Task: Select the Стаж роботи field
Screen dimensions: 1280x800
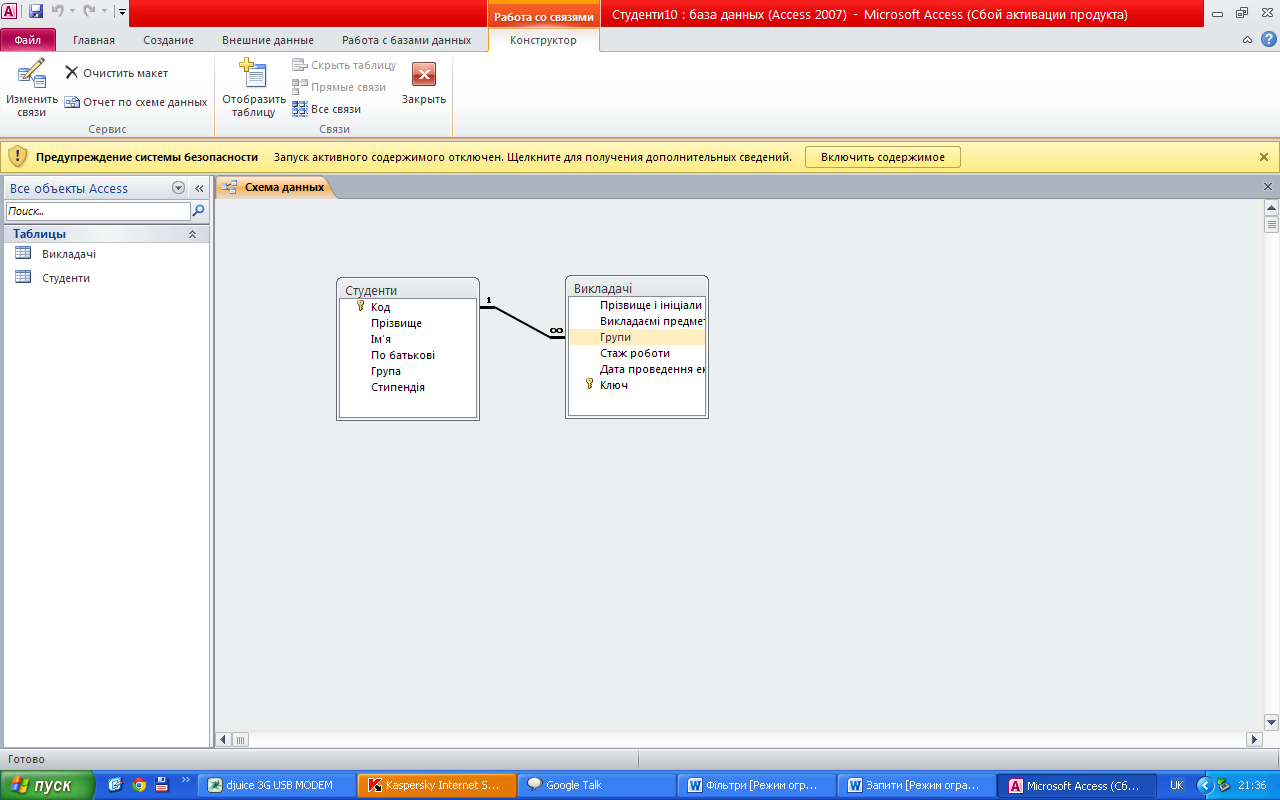Action: coord(637,353)
